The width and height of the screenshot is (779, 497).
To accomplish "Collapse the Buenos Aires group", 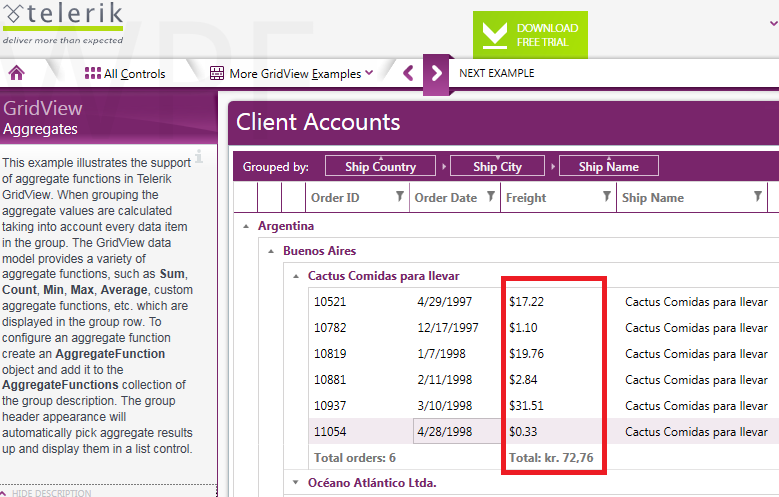I will tap(271, 251).
